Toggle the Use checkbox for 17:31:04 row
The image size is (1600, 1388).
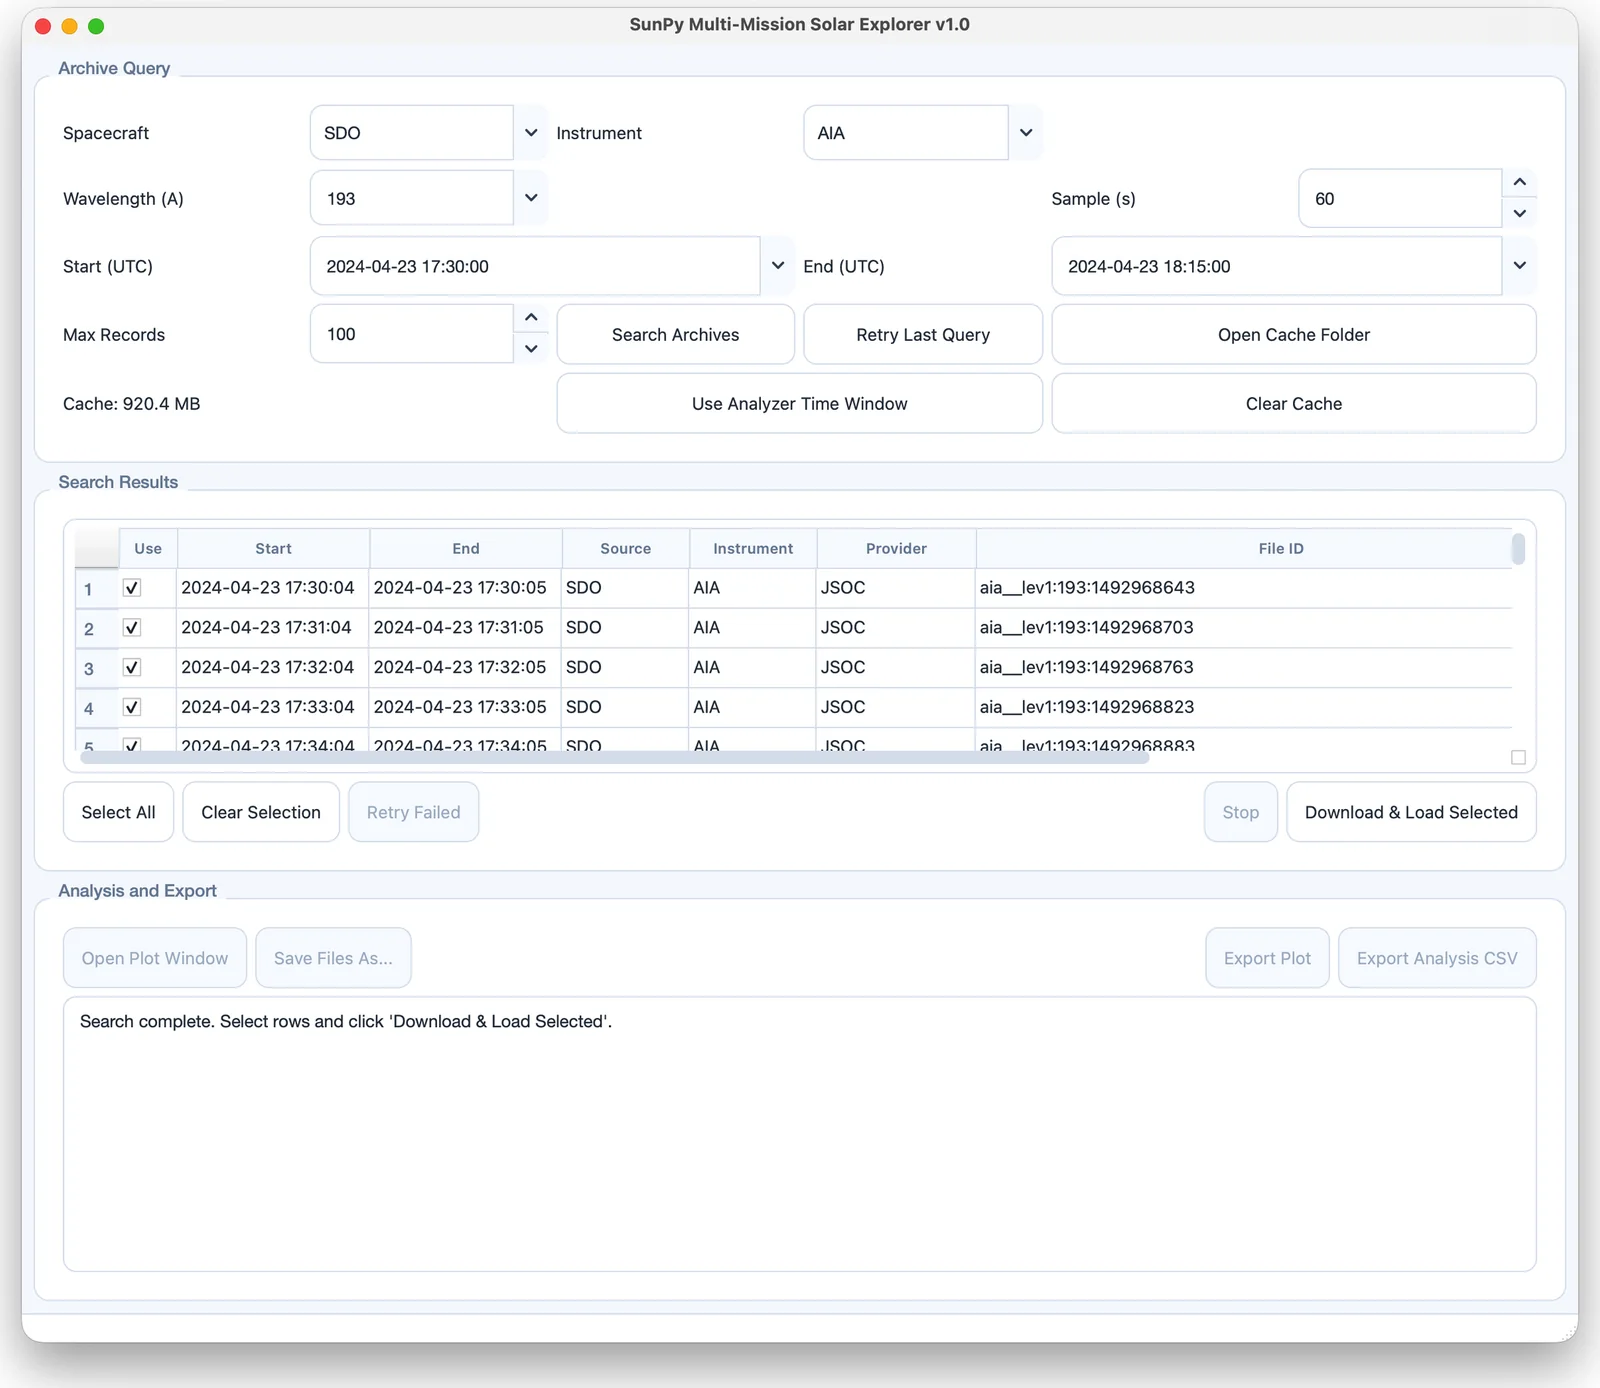(x=132, y=628)
